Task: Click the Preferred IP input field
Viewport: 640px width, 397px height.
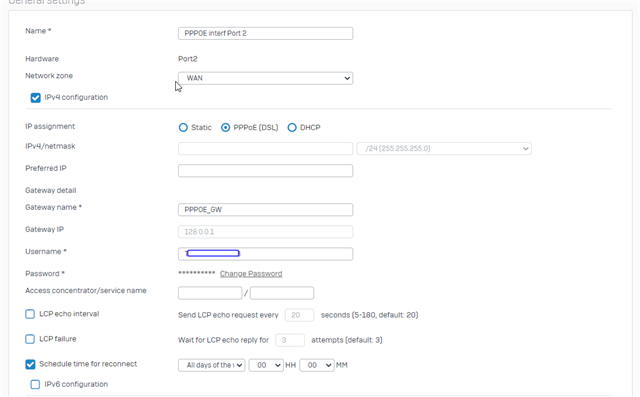Action: point(265,171)
